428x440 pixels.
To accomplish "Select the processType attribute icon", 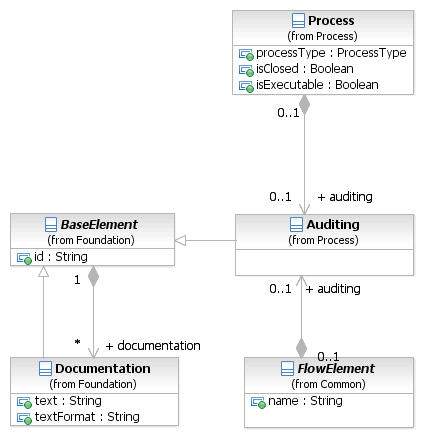I will click(246, 54).
